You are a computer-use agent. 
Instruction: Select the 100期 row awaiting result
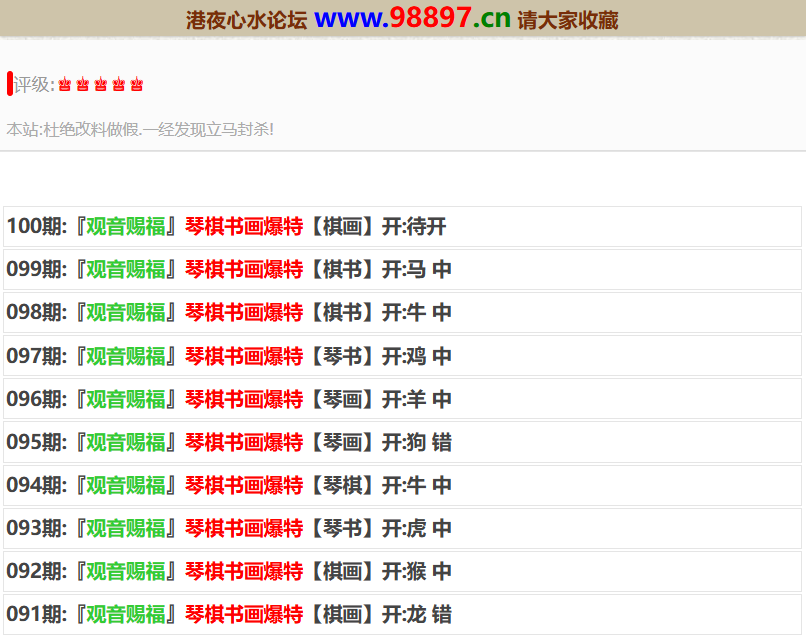402,227
